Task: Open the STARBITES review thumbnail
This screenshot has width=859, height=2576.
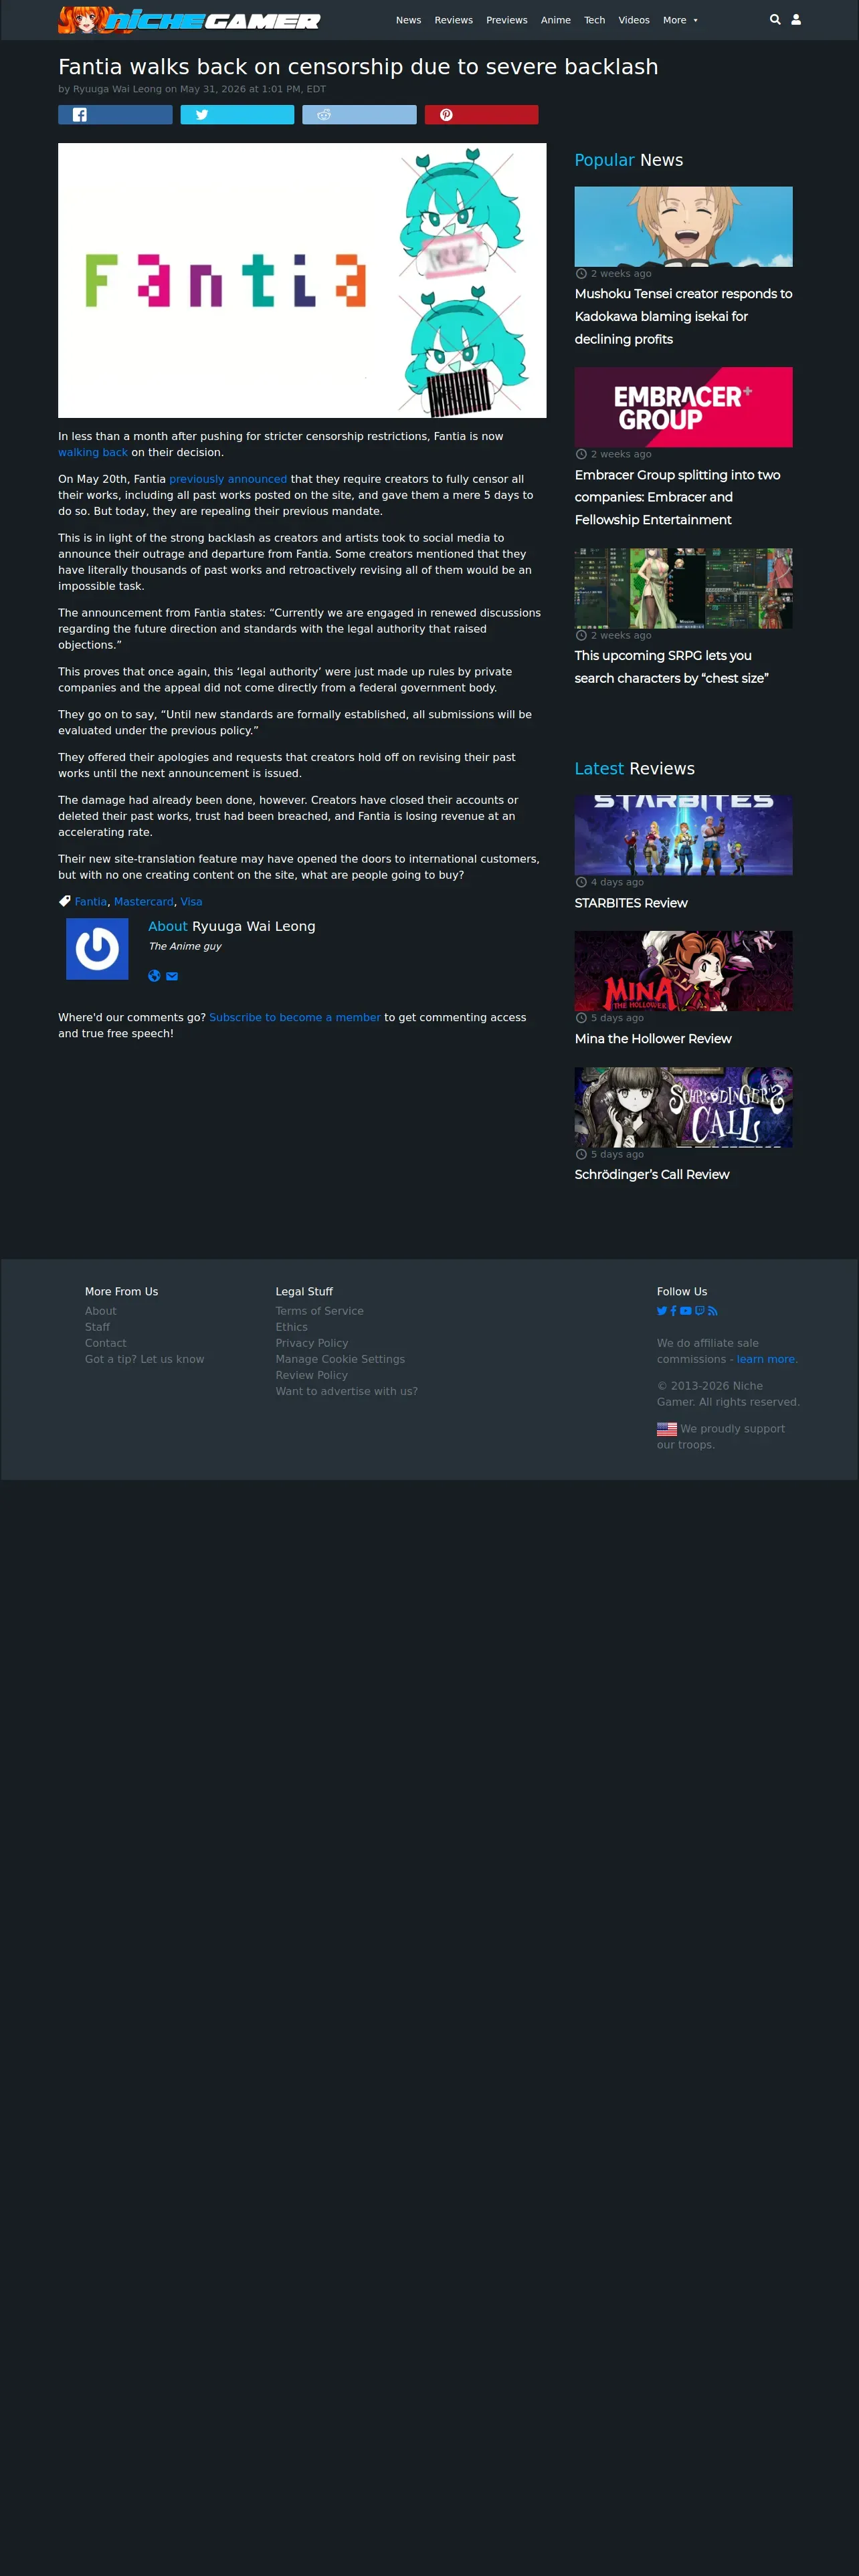Action: pos(683,835)
